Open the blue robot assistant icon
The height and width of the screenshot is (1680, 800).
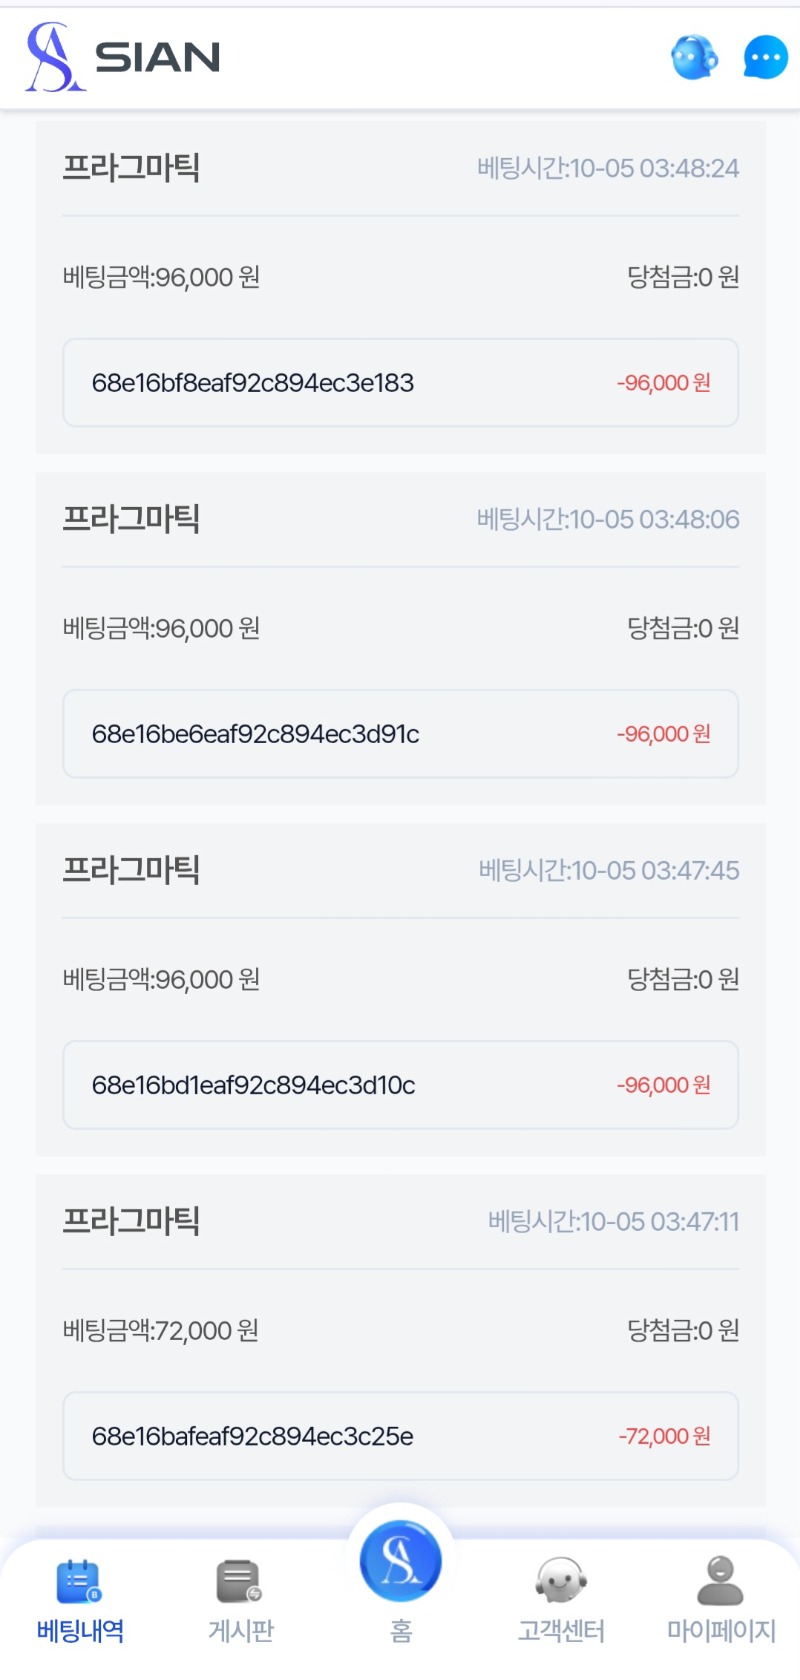pyautogui.click(x=694, y=57)
